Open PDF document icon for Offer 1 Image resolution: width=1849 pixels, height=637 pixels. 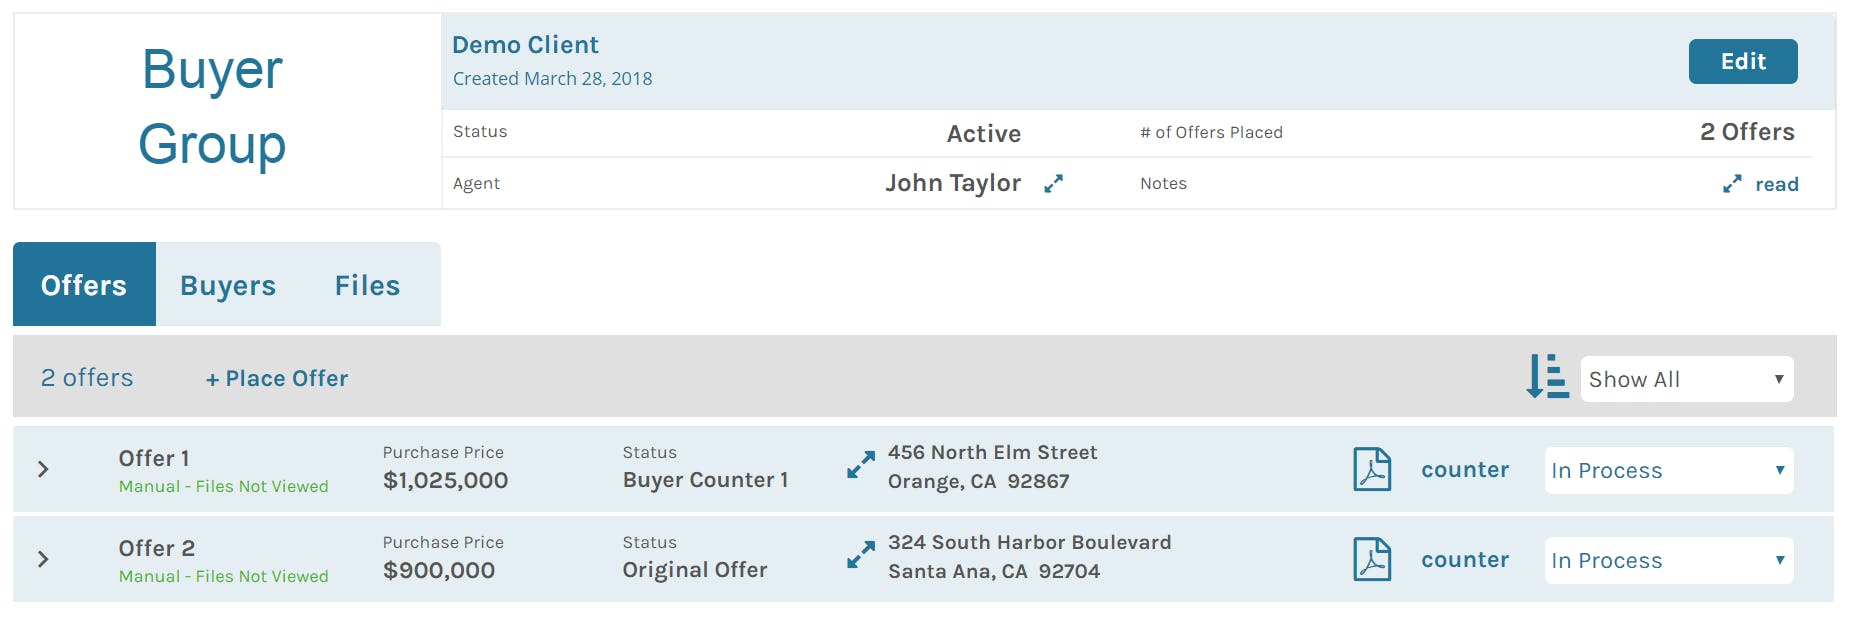(1372, 469)
